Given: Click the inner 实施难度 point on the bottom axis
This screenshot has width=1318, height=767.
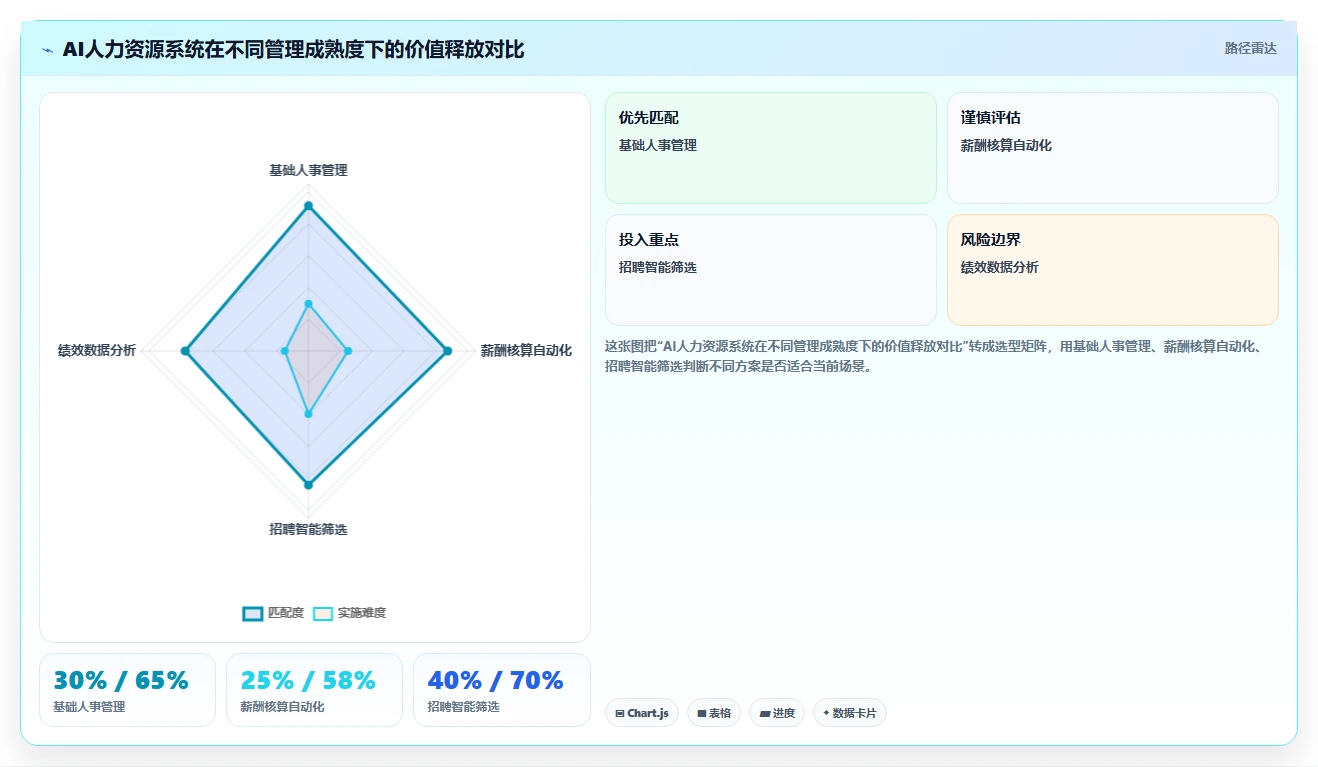Looking at the screenshot, I should [x=308, y=414].
